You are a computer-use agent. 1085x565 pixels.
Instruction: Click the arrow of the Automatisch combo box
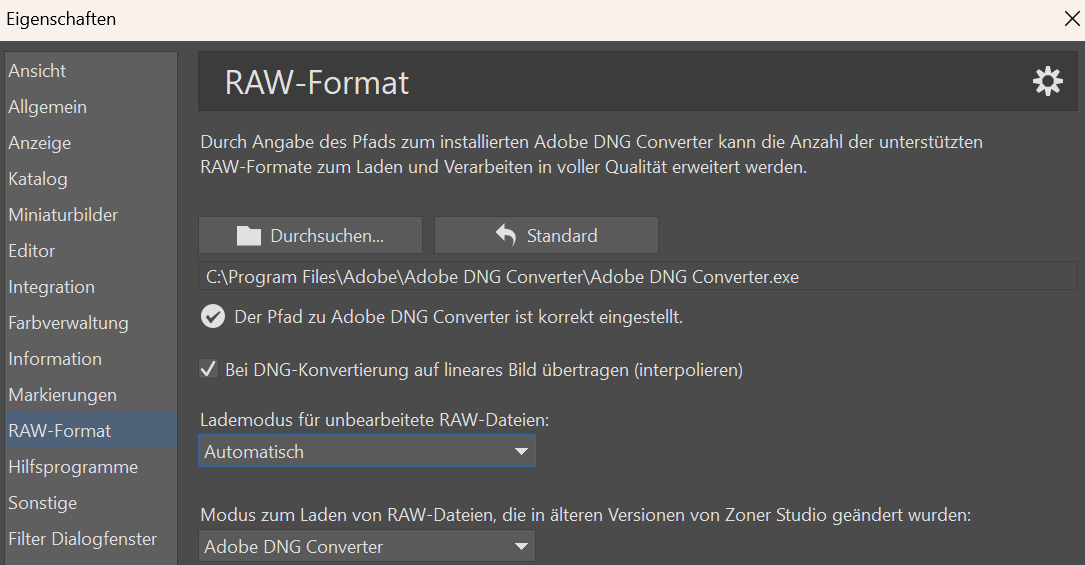(521, 452)
